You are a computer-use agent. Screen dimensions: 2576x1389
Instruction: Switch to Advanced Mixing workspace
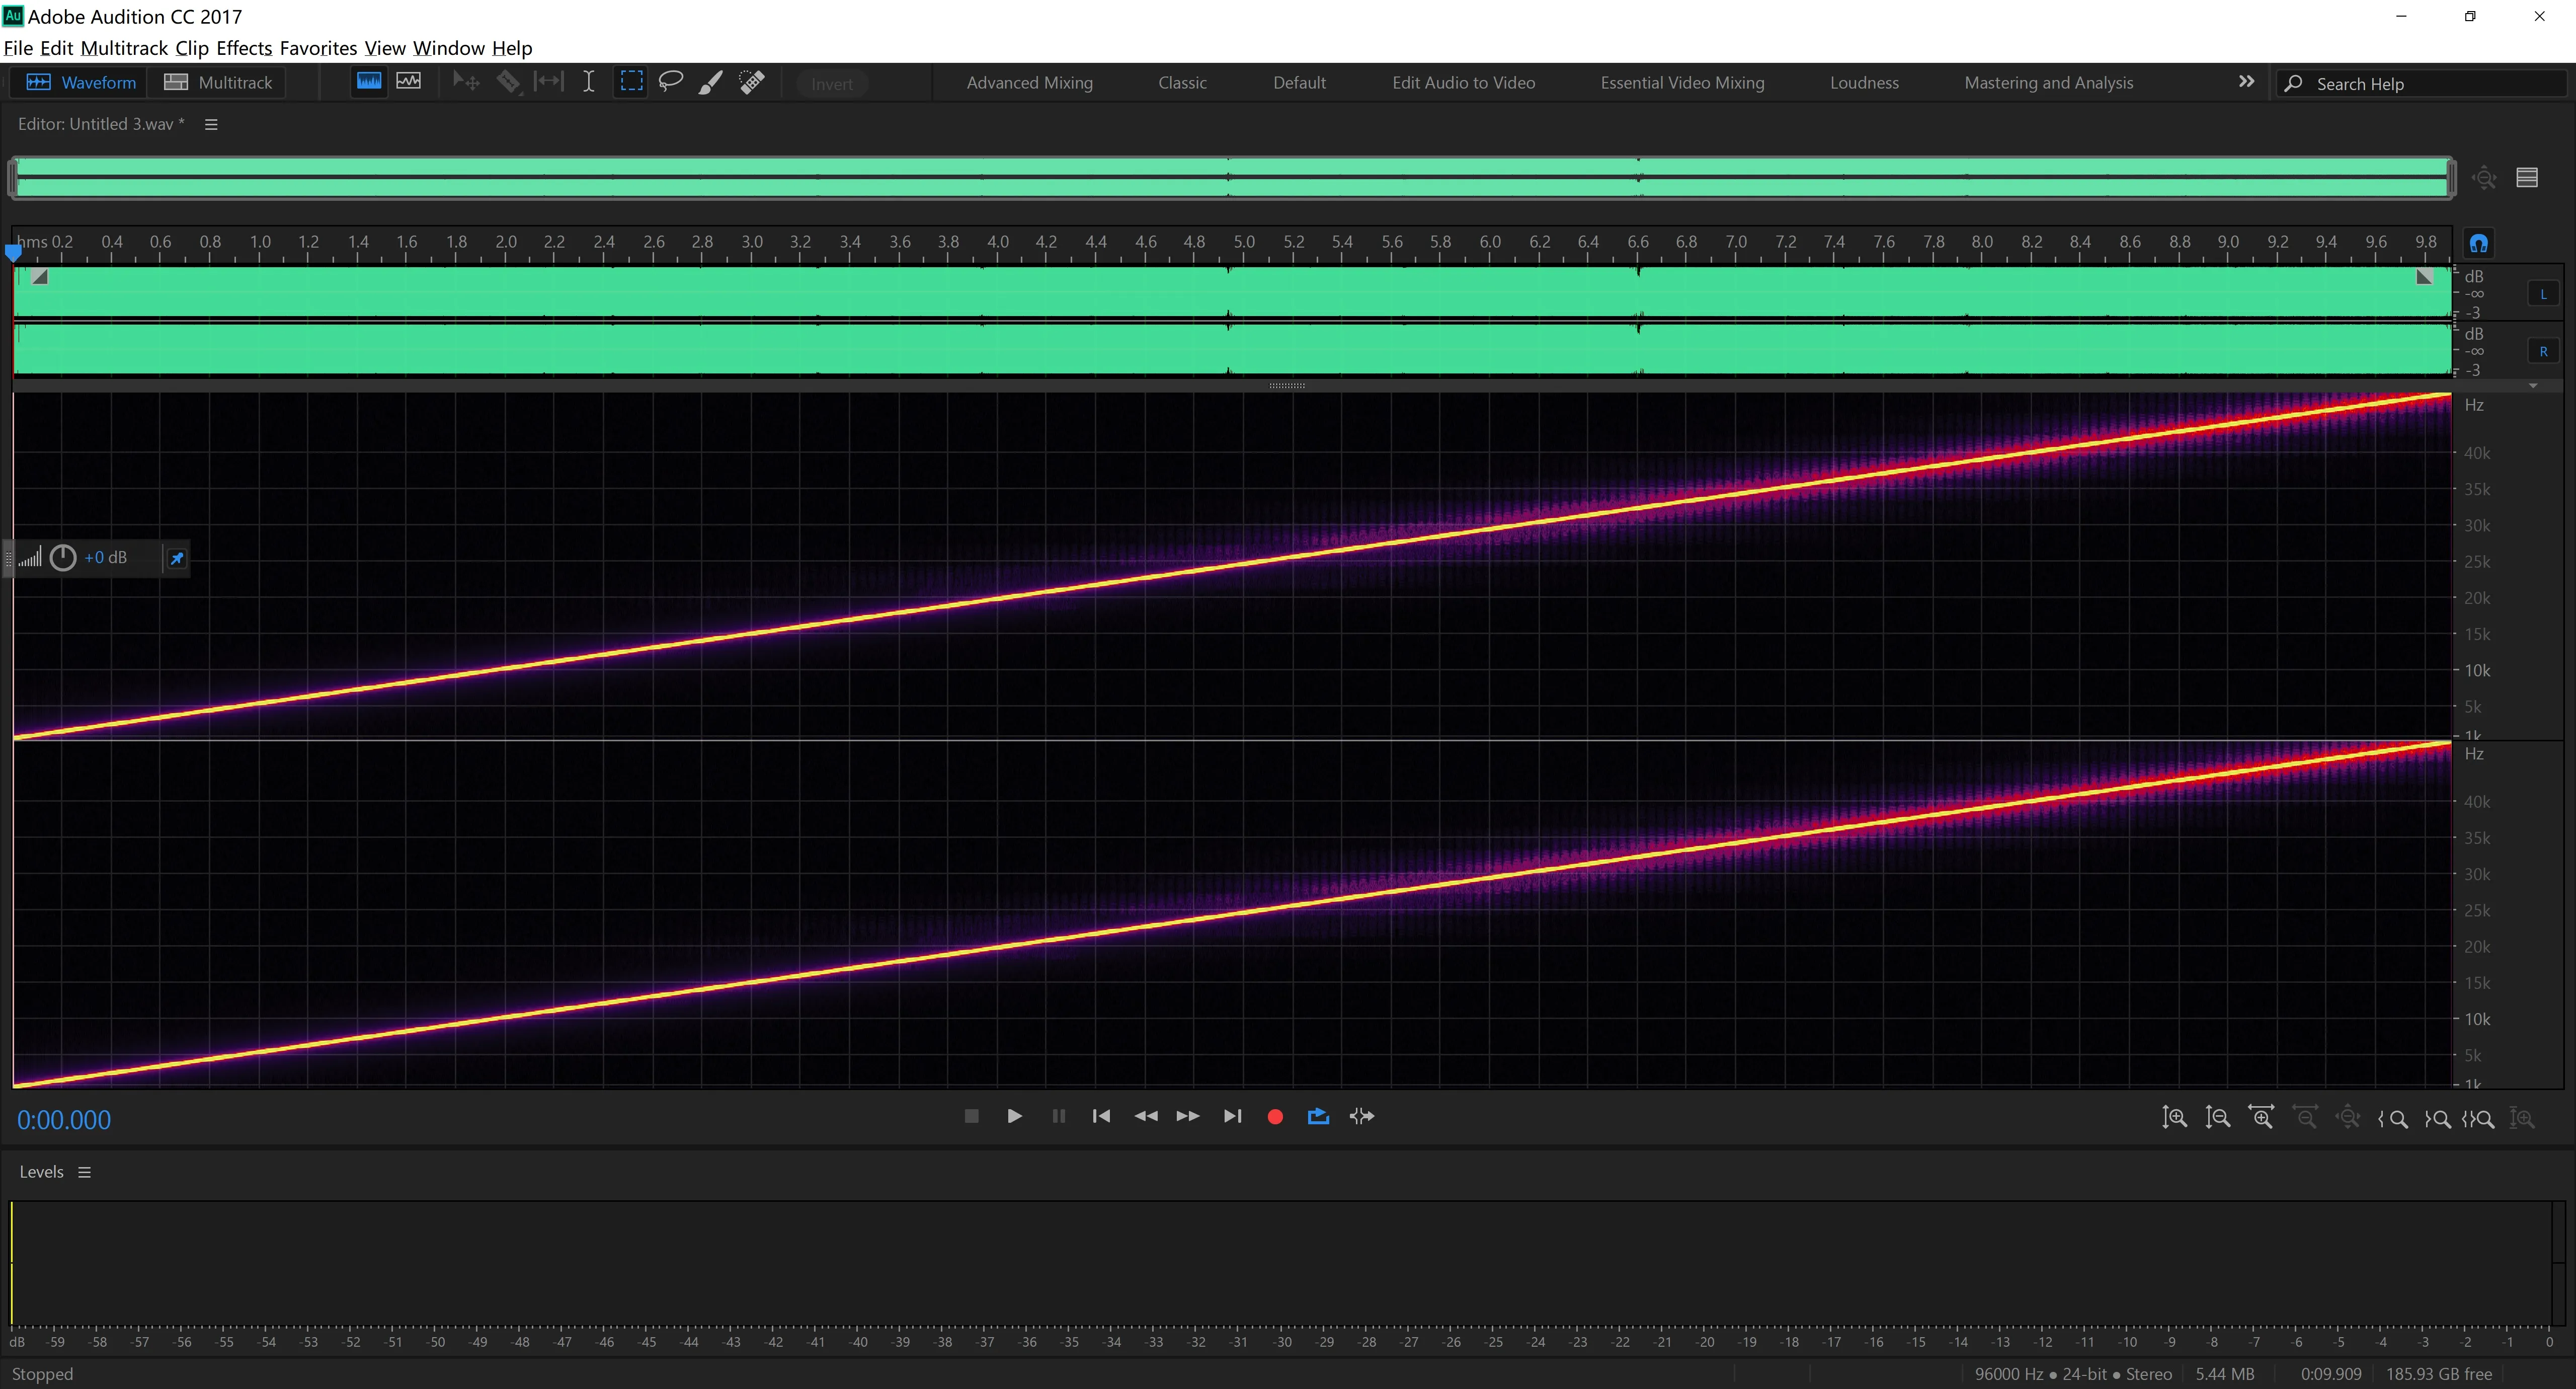click(x=1029, y=83)
